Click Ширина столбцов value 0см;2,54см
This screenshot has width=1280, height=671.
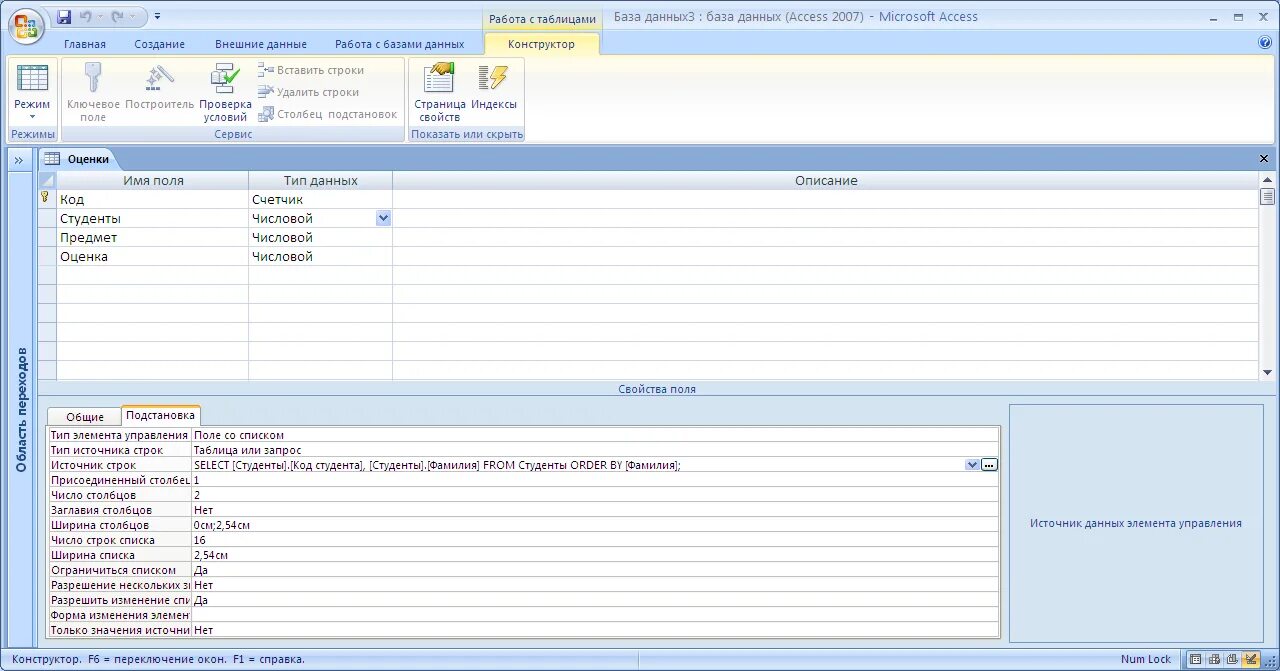point(595,525)
